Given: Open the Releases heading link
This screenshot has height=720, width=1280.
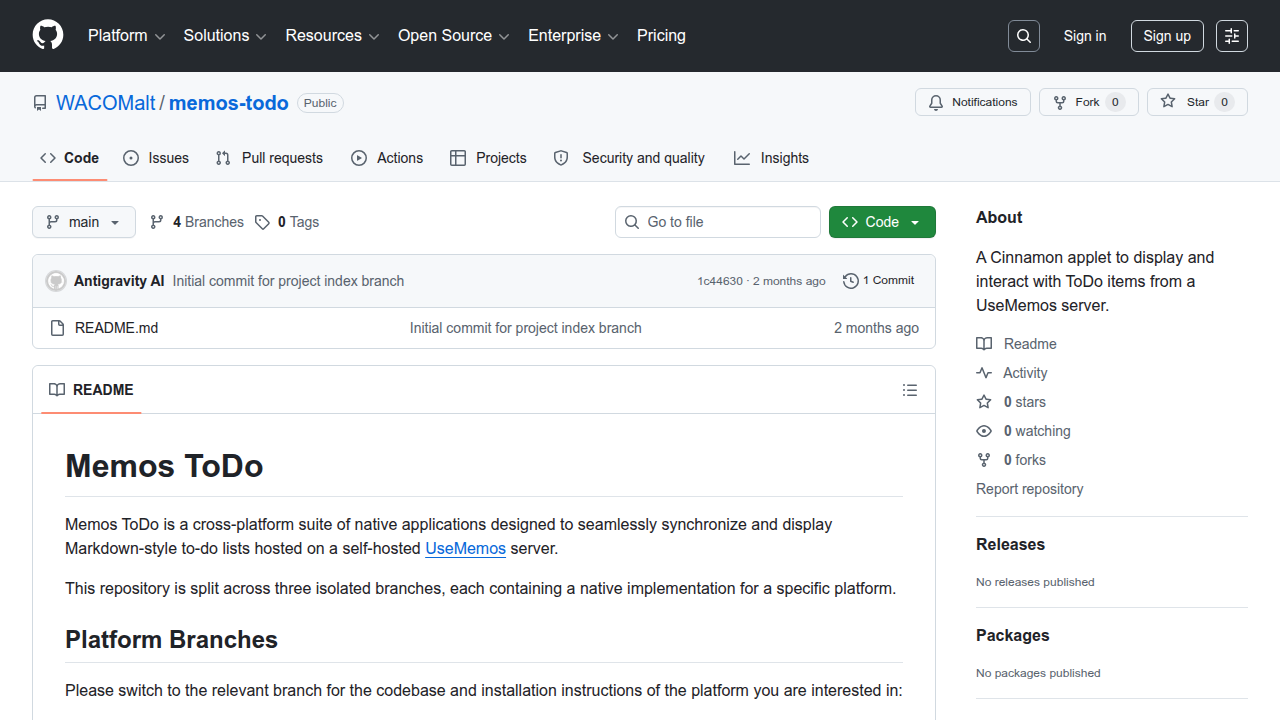Looking at the screenshot, I should [x=1010, y=545].
